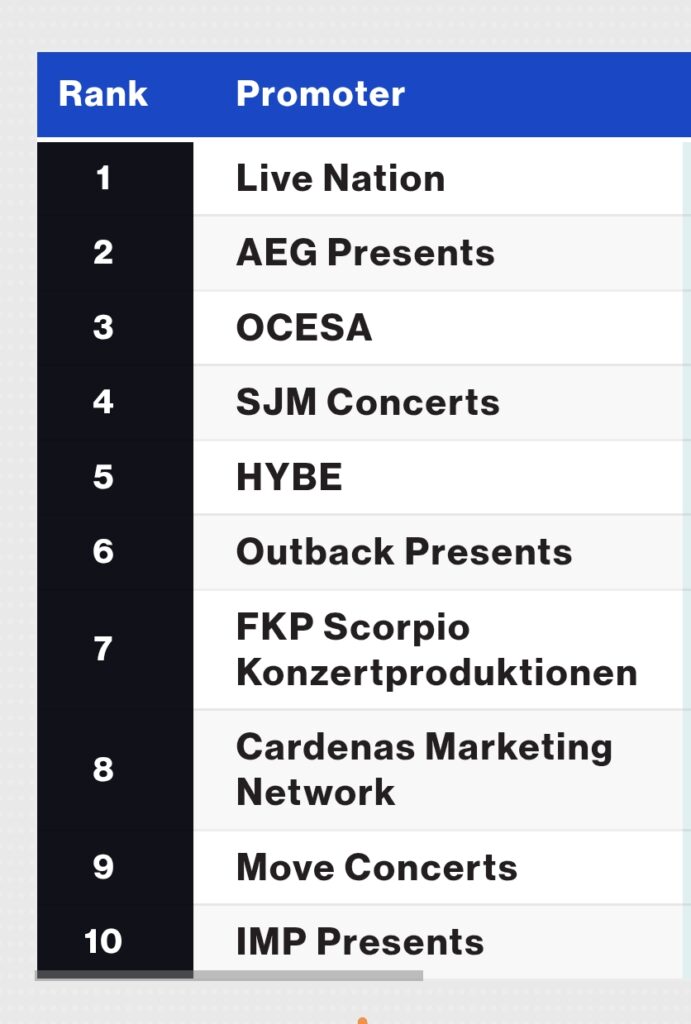Click the HYBE promoter name
The image size is (691, 1024).
pos(289,477)
